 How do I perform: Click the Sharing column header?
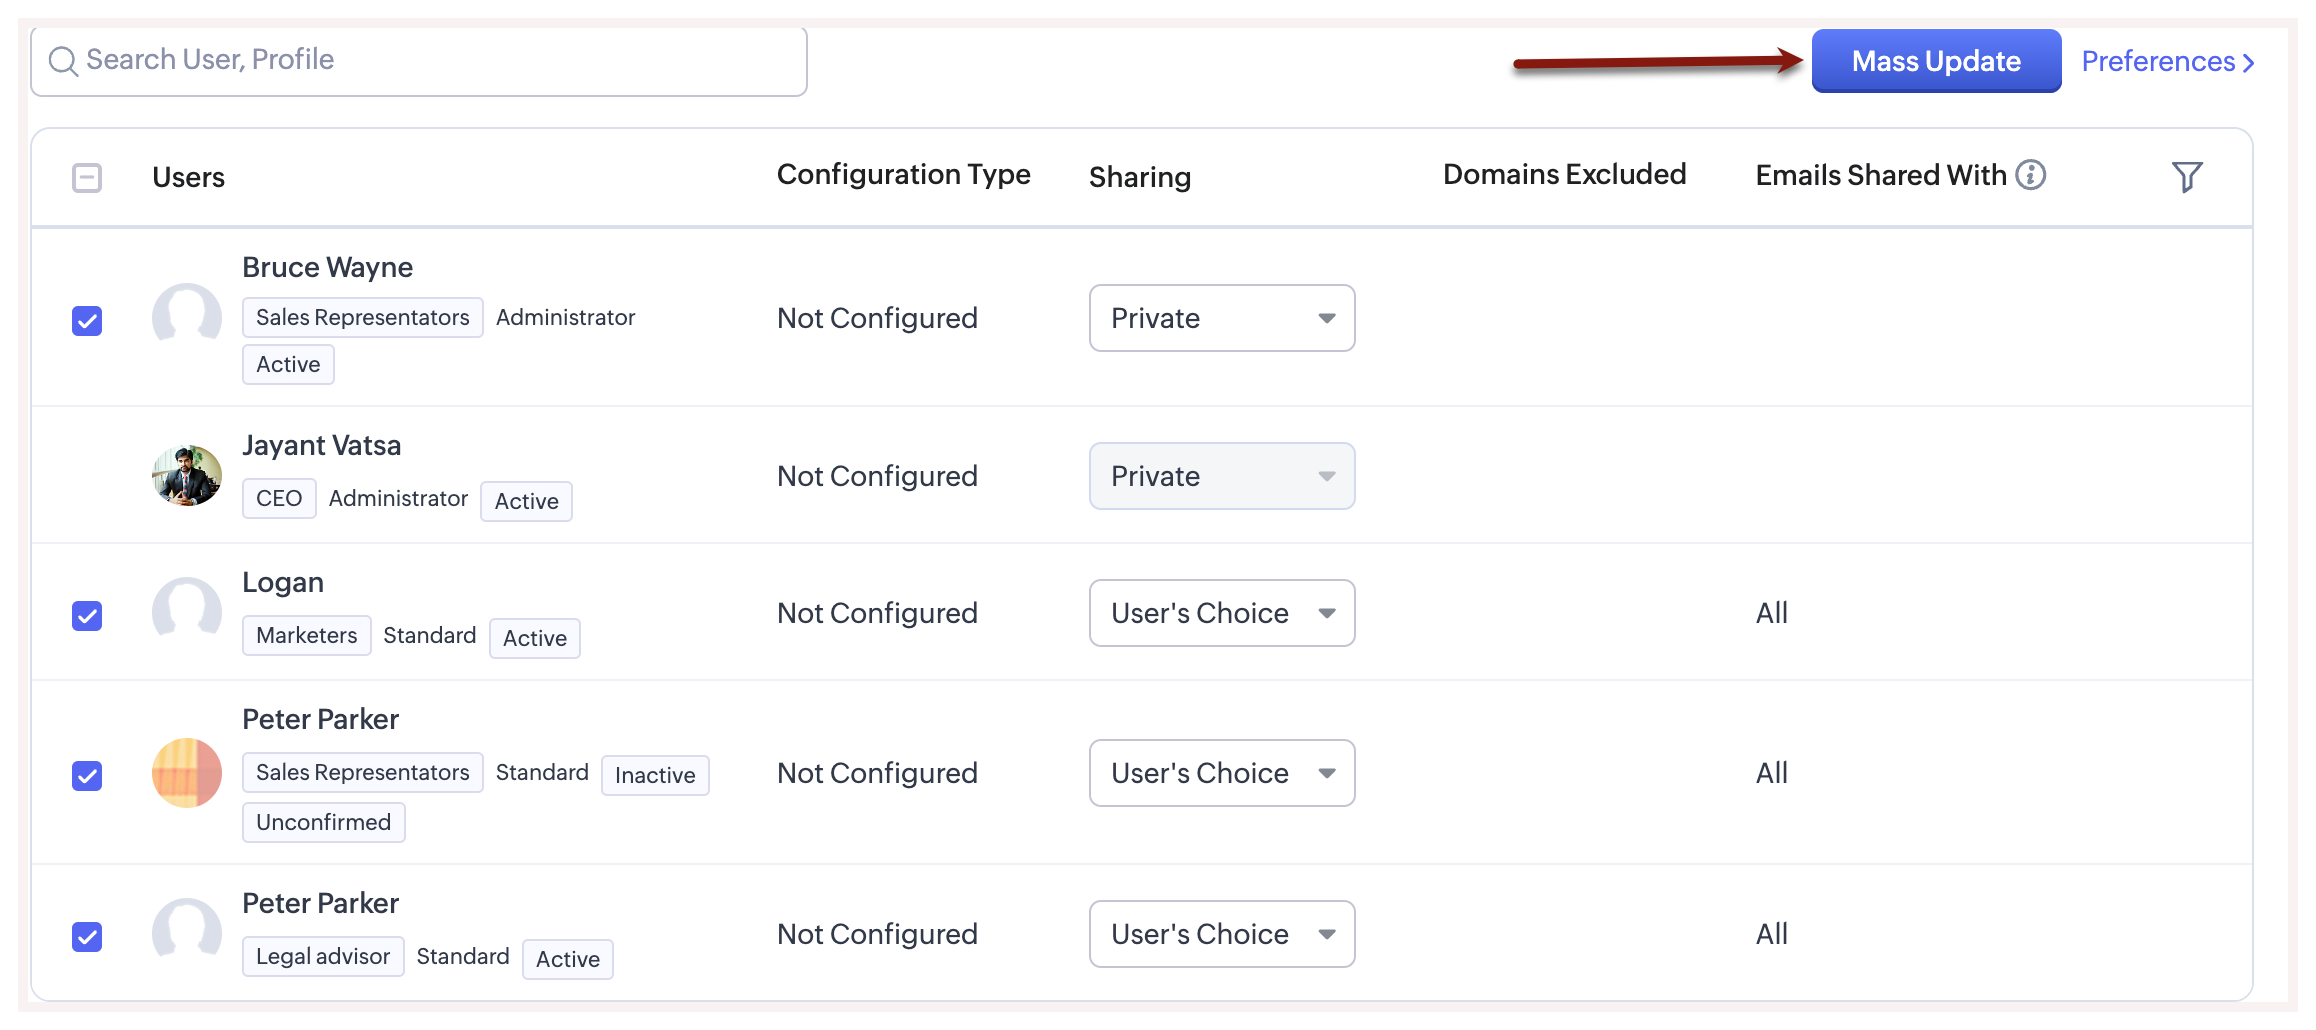(x=1139, y=177)
